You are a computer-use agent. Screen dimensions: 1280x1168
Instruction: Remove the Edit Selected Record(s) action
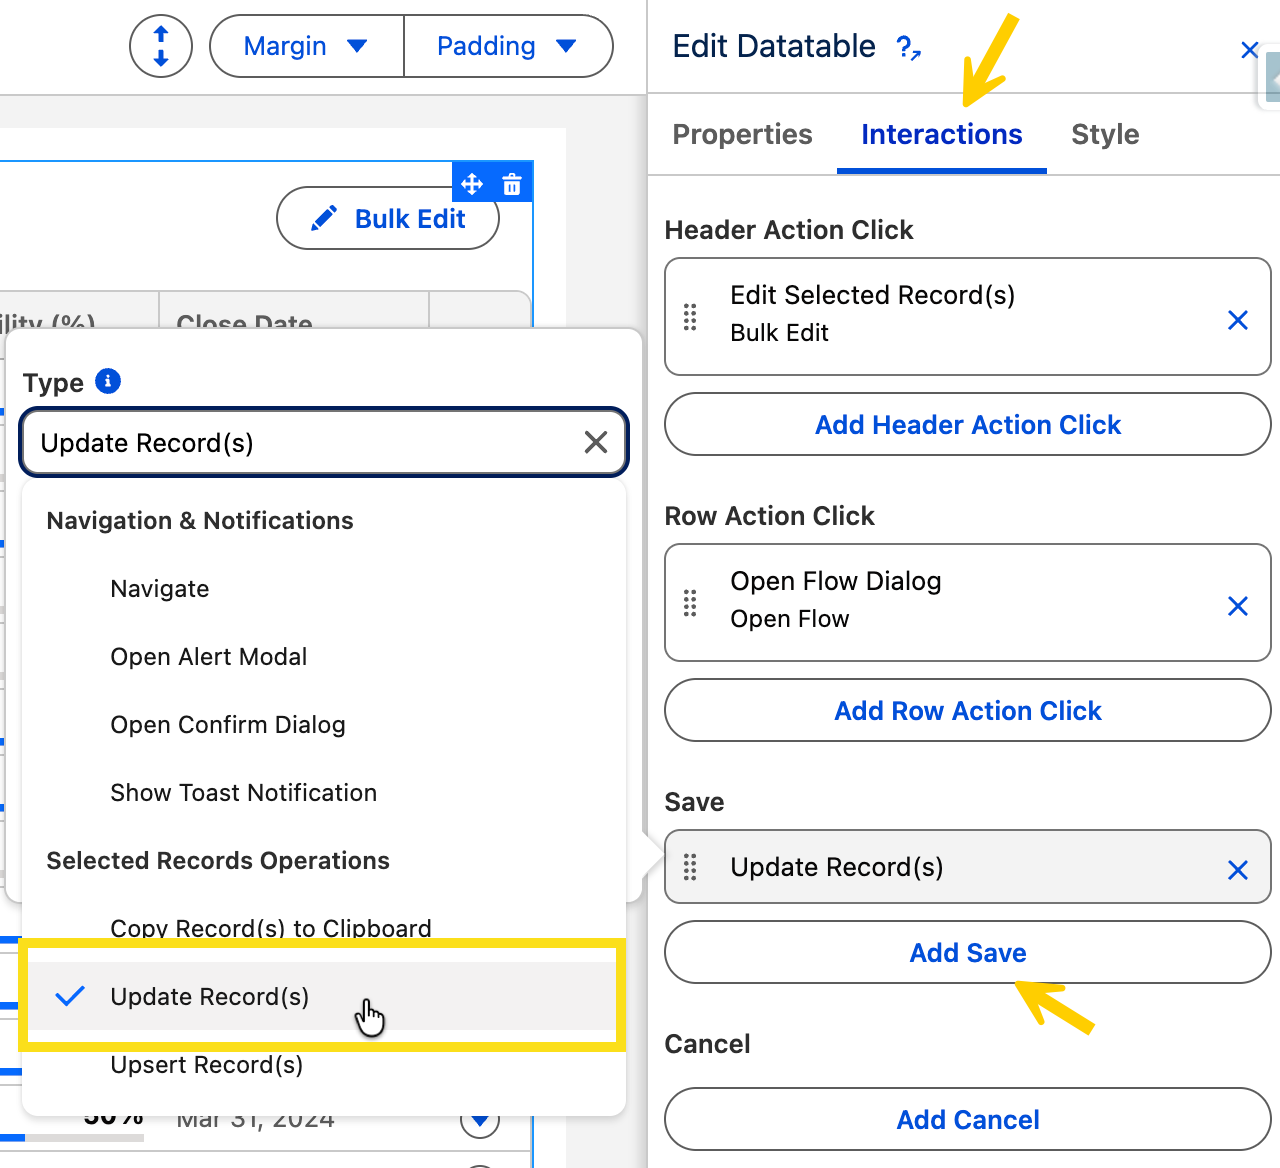coord(1237,320)
